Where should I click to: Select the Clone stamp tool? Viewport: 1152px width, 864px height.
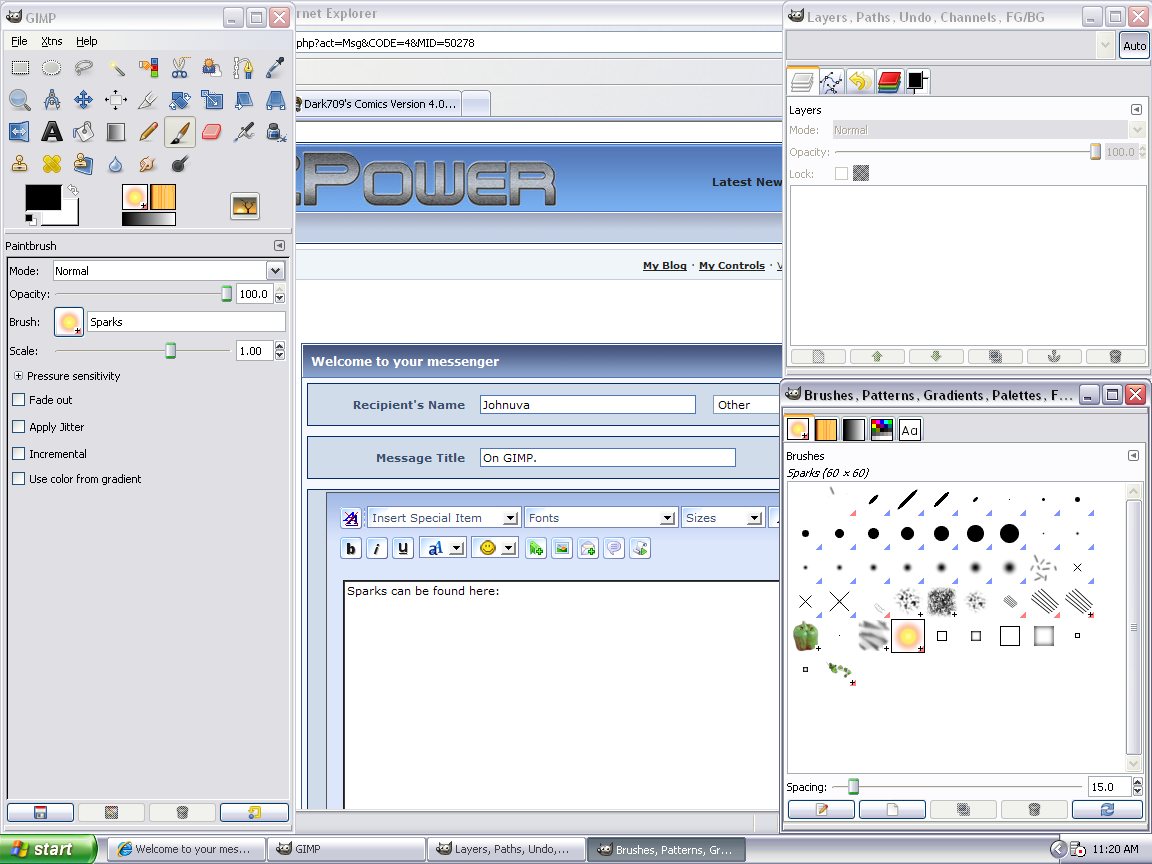[x=20, y=163]
